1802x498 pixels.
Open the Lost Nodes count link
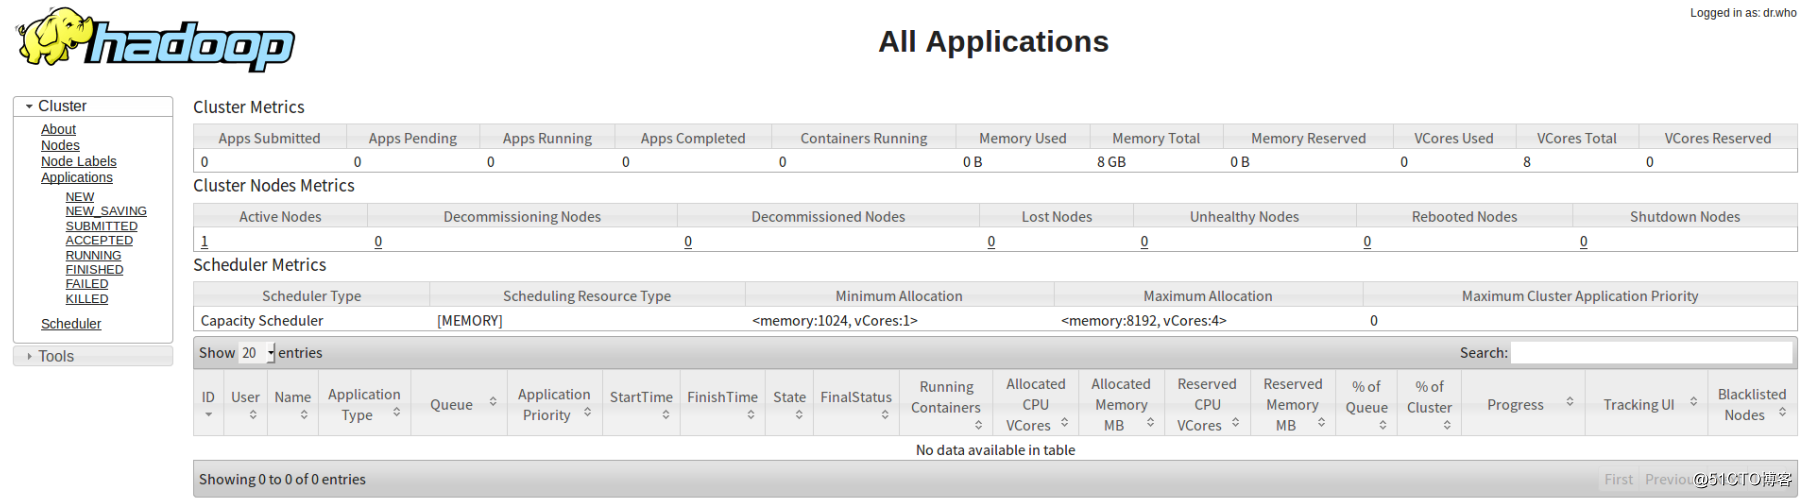tap(991, 241)
